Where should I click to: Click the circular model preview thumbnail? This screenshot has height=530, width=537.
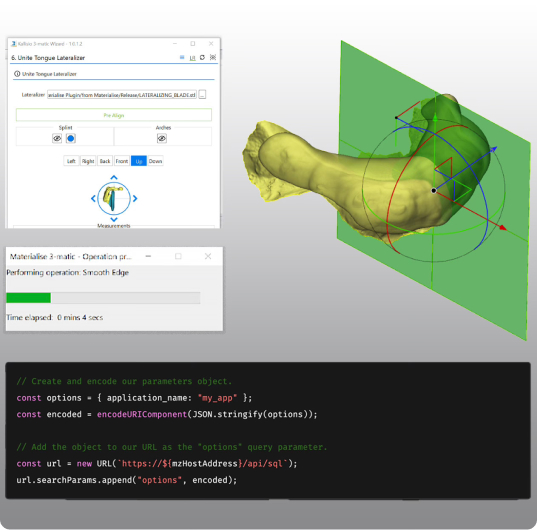pyautogui.click(x=114, y=198)
